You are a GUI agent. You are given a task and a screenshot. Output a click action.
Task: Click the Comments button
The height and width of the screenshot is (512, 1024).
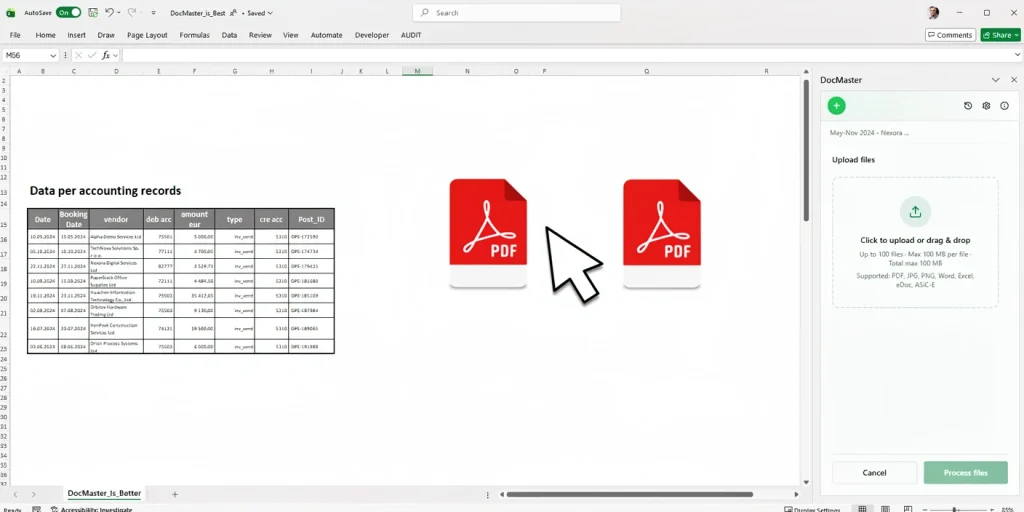click(950, 35)
